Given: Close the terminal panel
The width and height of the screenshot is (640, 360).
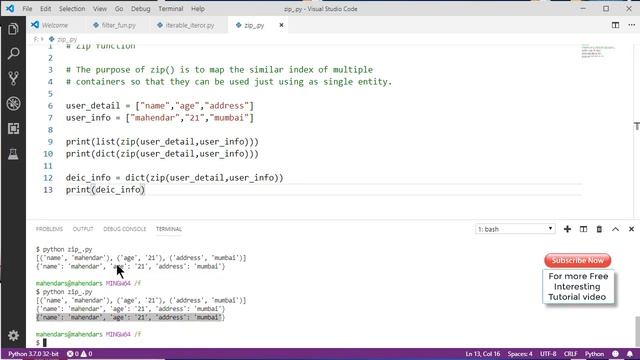Looking at the screenshot, I should tap(631, 229).
